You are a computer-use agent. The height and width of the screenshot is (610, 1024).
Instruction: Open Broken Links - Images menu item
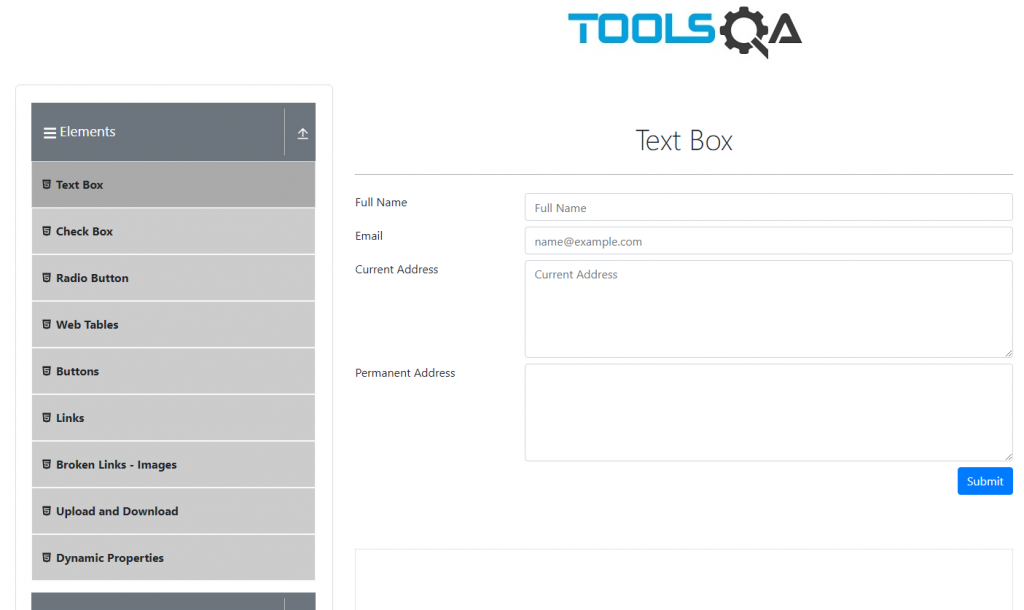point(173,464)
